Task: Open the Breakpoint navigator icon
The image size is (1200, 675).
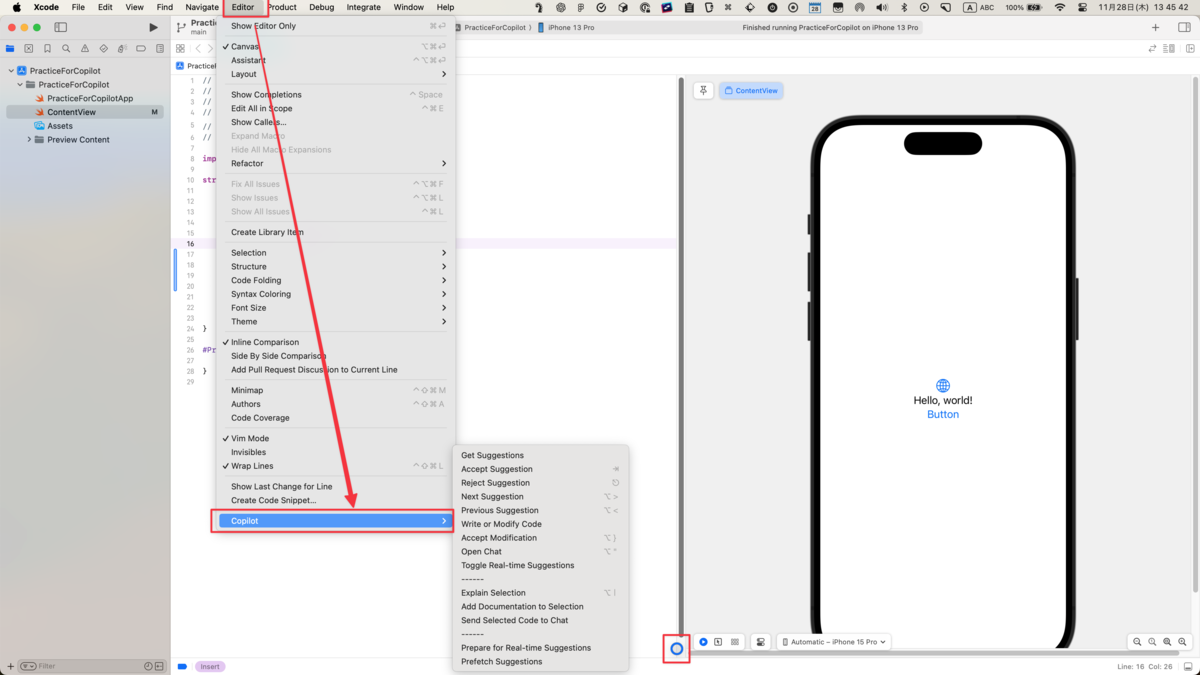Action: 141,48
